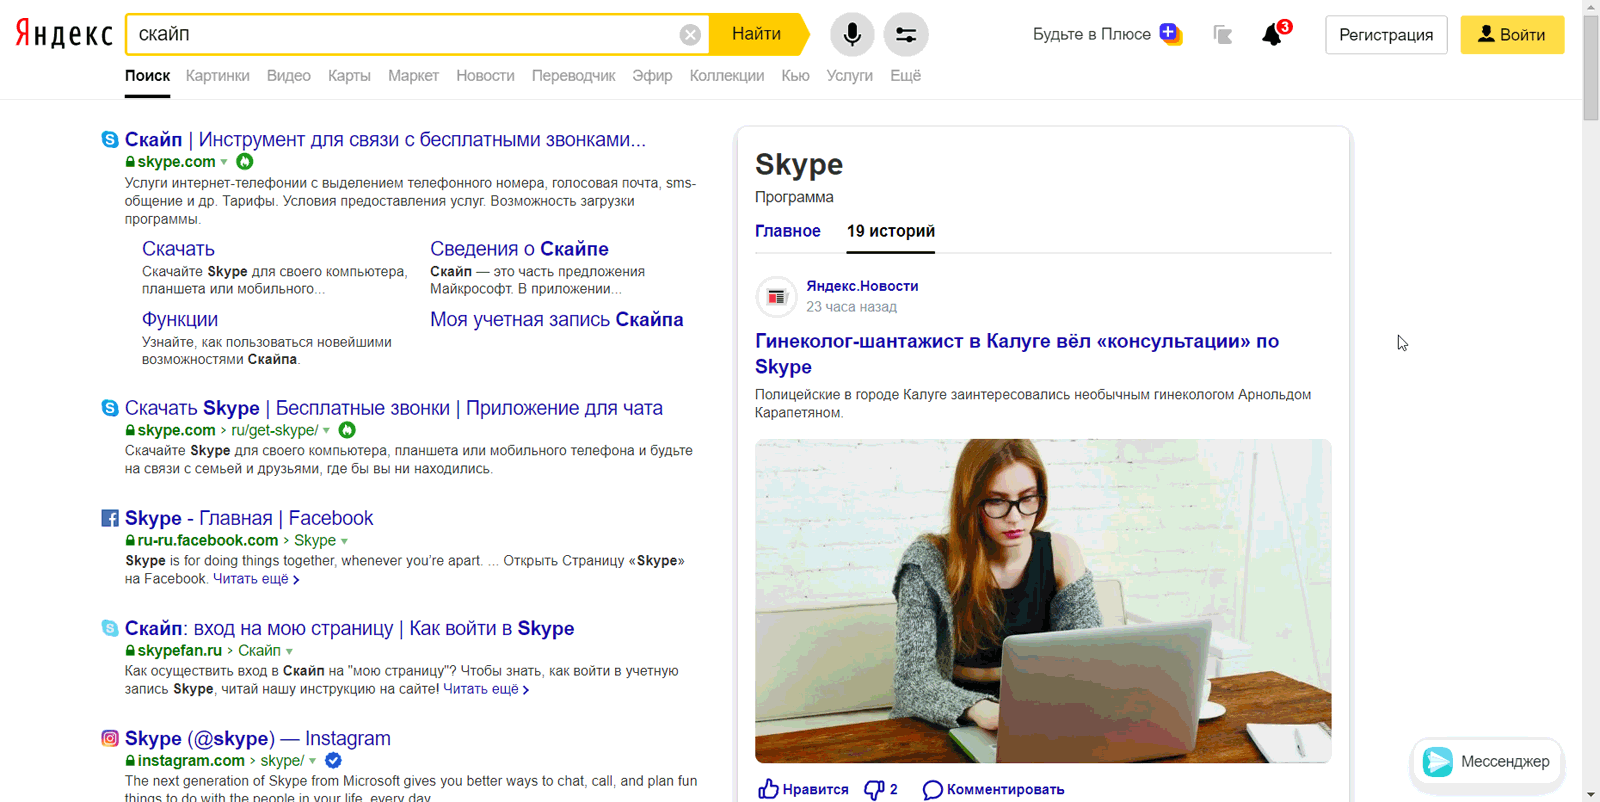
Task: Click the Найти search button
Action: coord(758,34)
